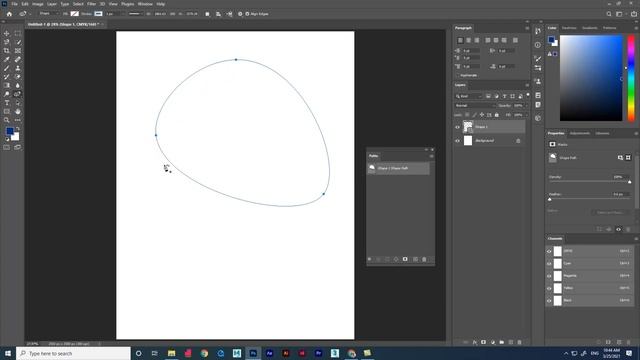Open the Filter menu
640x360 pixels.
coord(91,4)
